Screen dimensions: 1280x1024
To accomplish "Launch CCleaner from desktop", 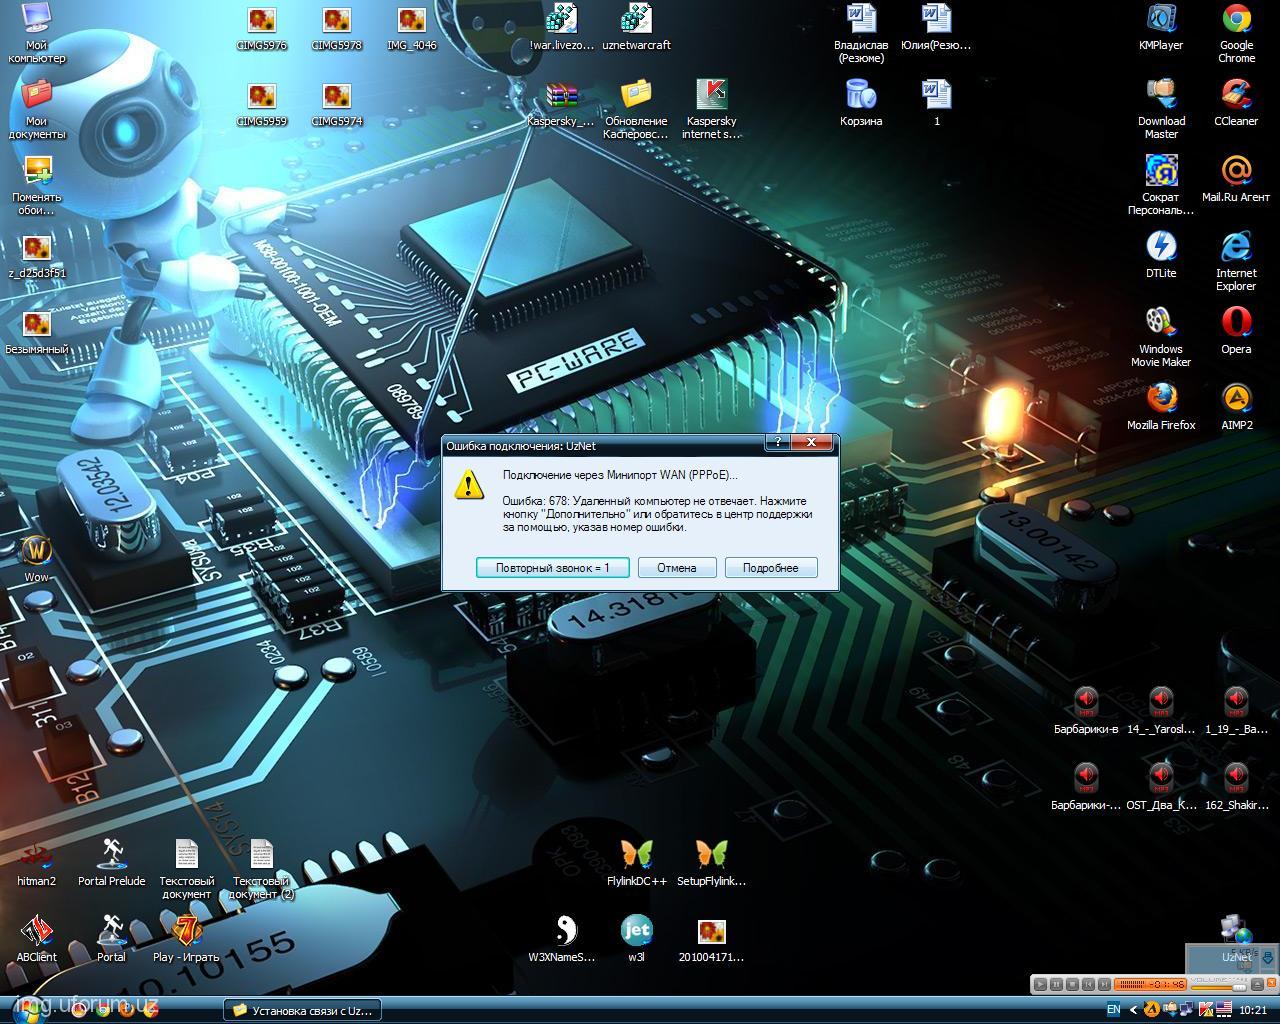I will (1237, 104).
